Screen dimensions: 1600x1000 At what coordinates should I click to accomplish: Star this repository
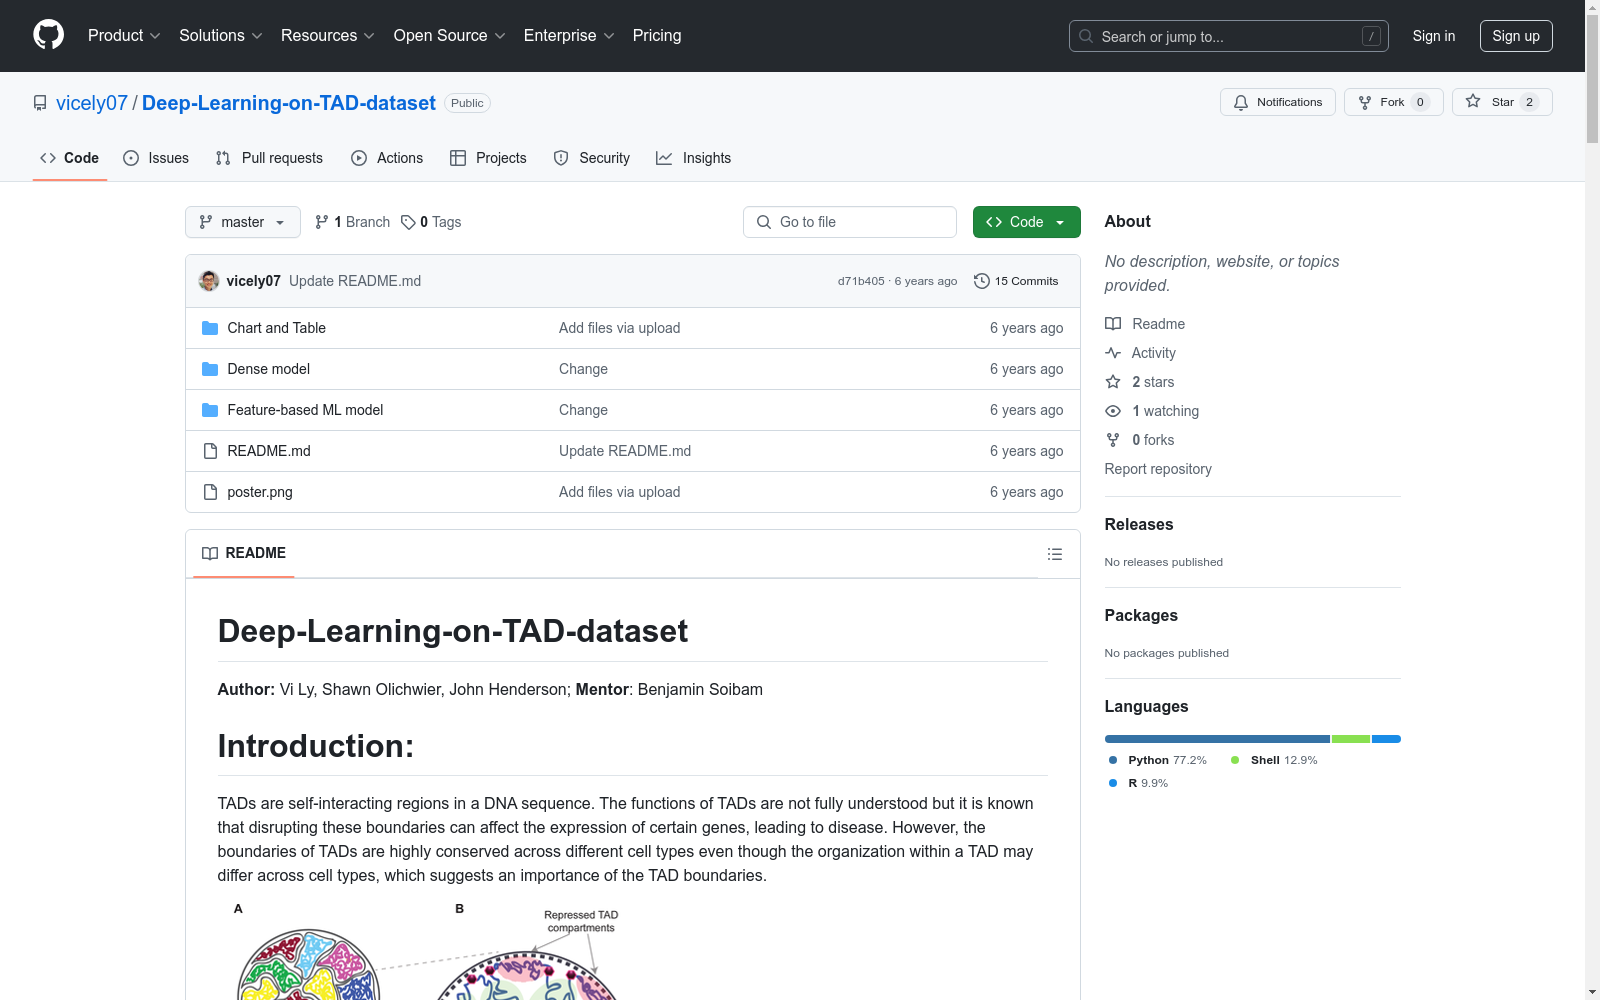(x=1502, y=102)
